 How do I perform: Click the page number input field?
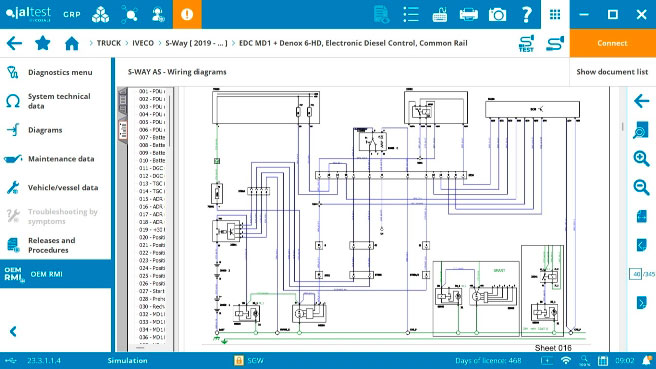[x=636, y=274]
